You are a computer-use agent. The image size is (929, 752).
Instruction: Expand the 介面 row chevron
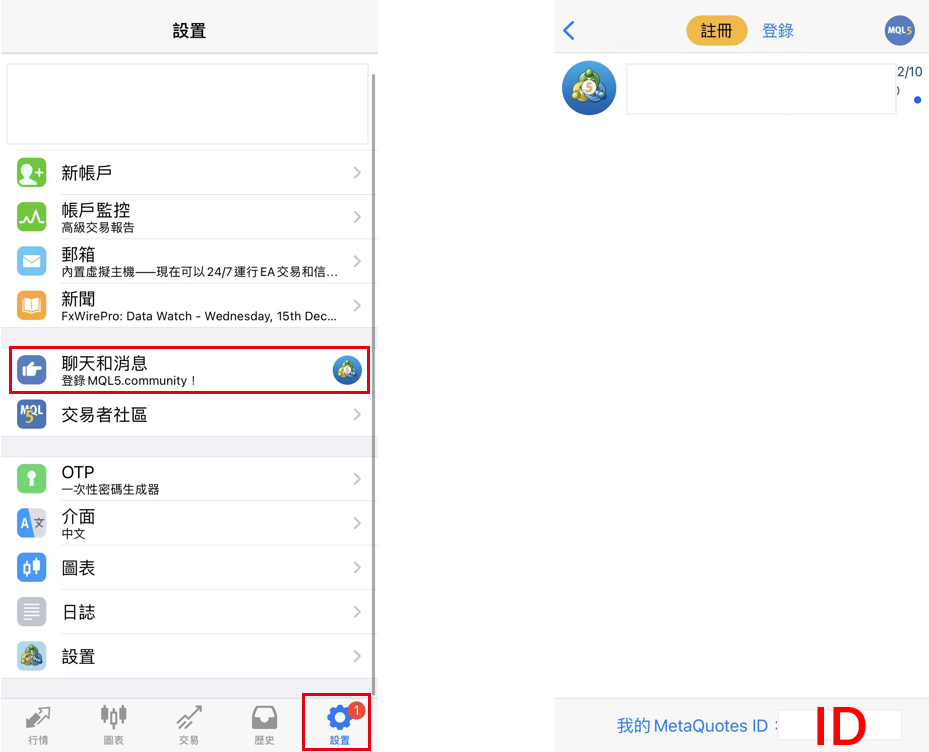point(357,523)
